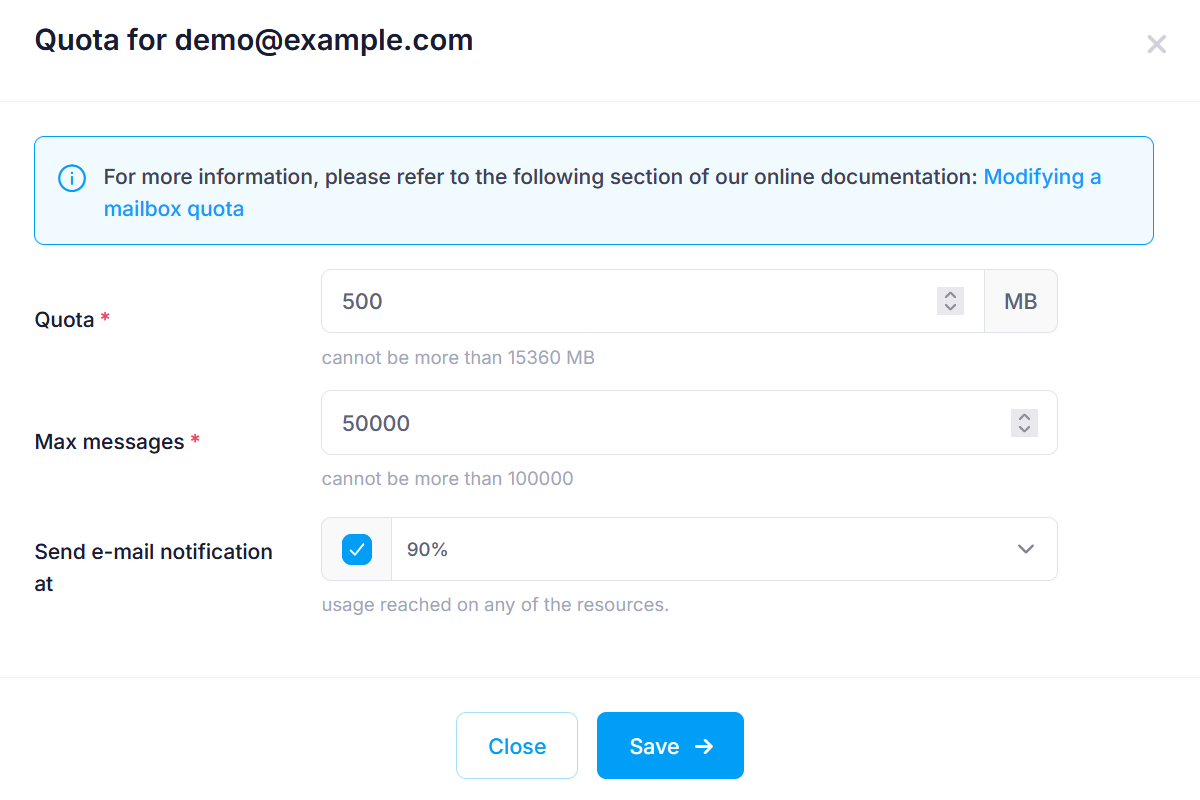1200x800 pixels.
Task: Click the info icon in the documentation notice
Action: pyautogui.click(x=72, y=178)
